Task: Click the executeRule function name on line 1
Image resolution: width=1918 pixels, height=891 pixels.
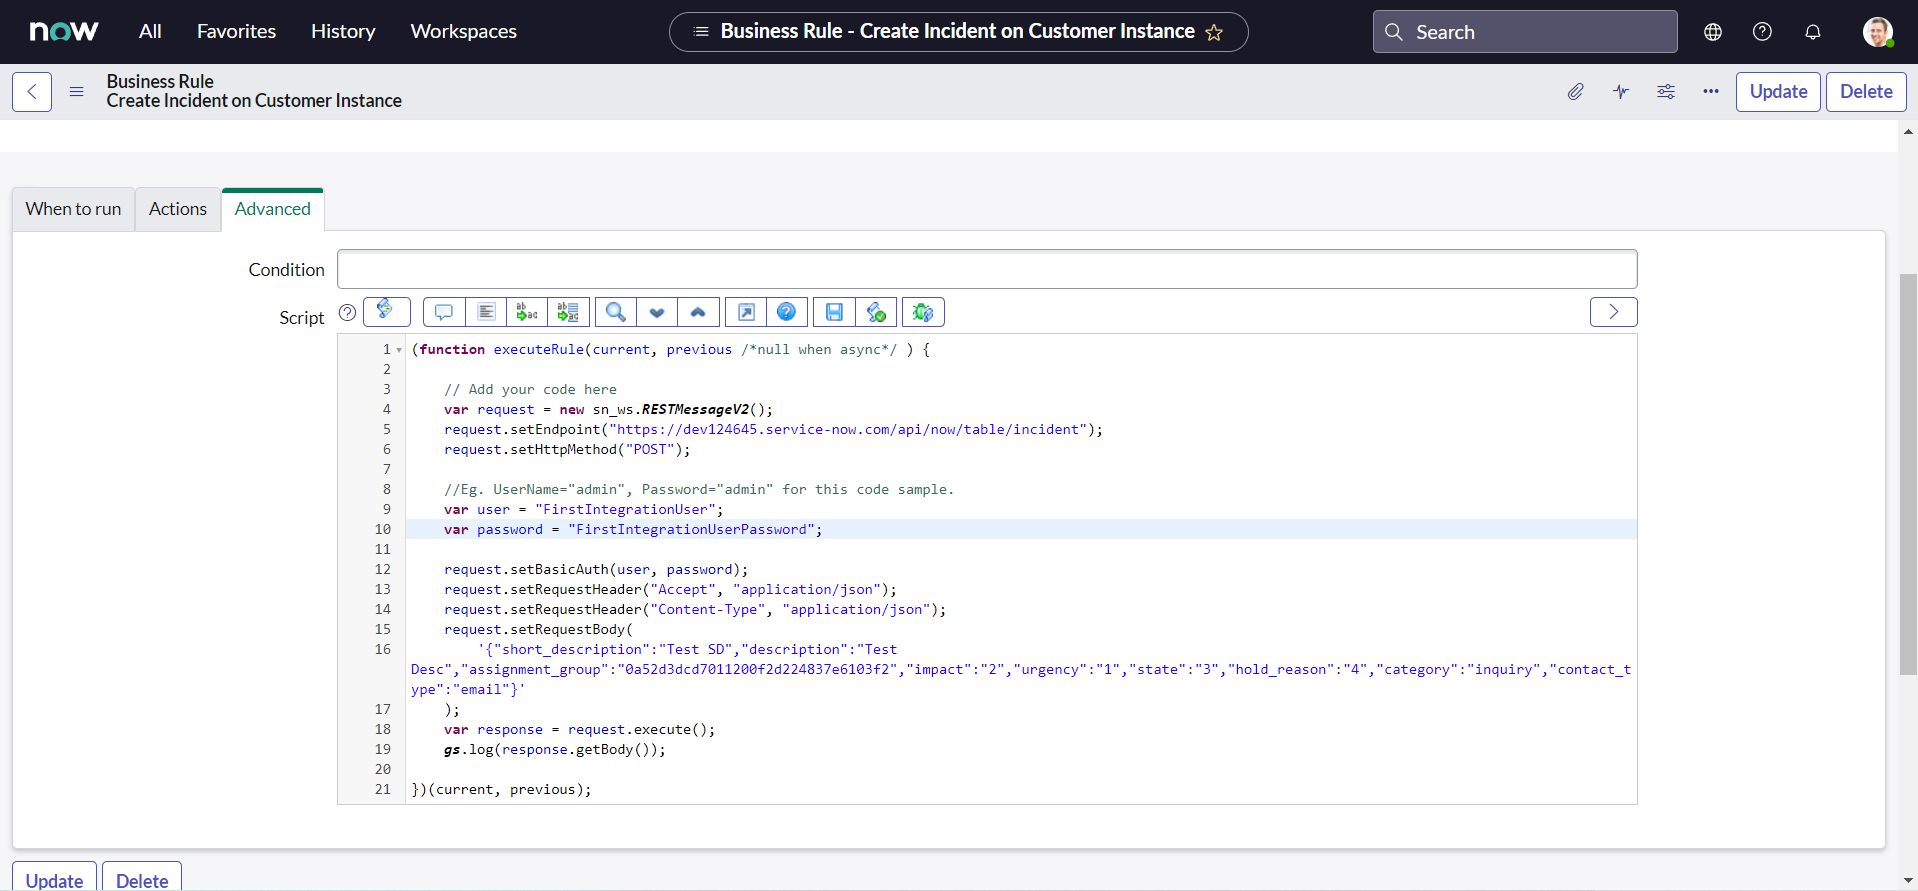Action: pyautogui.click(x=539, y=350)
